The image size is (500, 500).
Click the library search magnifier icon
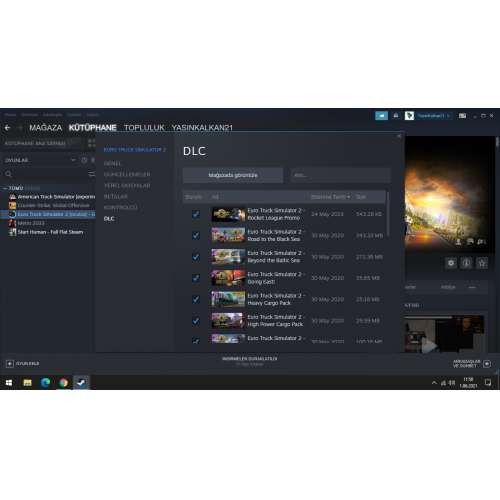[8, 174]
